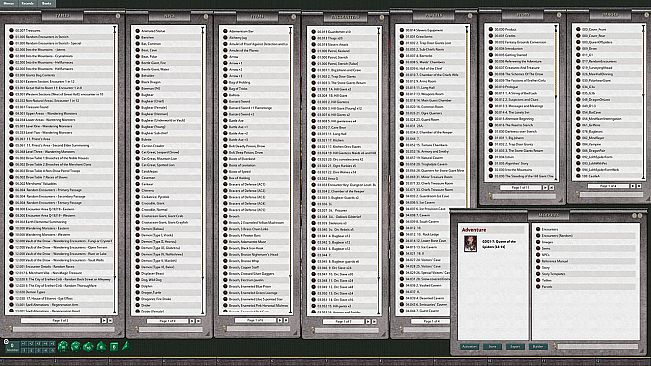Image resolution: width=651 pixels, height=366 pixels.
Task: Open 'Hall of the Chief' list entry
Action: tap(432, 68)
